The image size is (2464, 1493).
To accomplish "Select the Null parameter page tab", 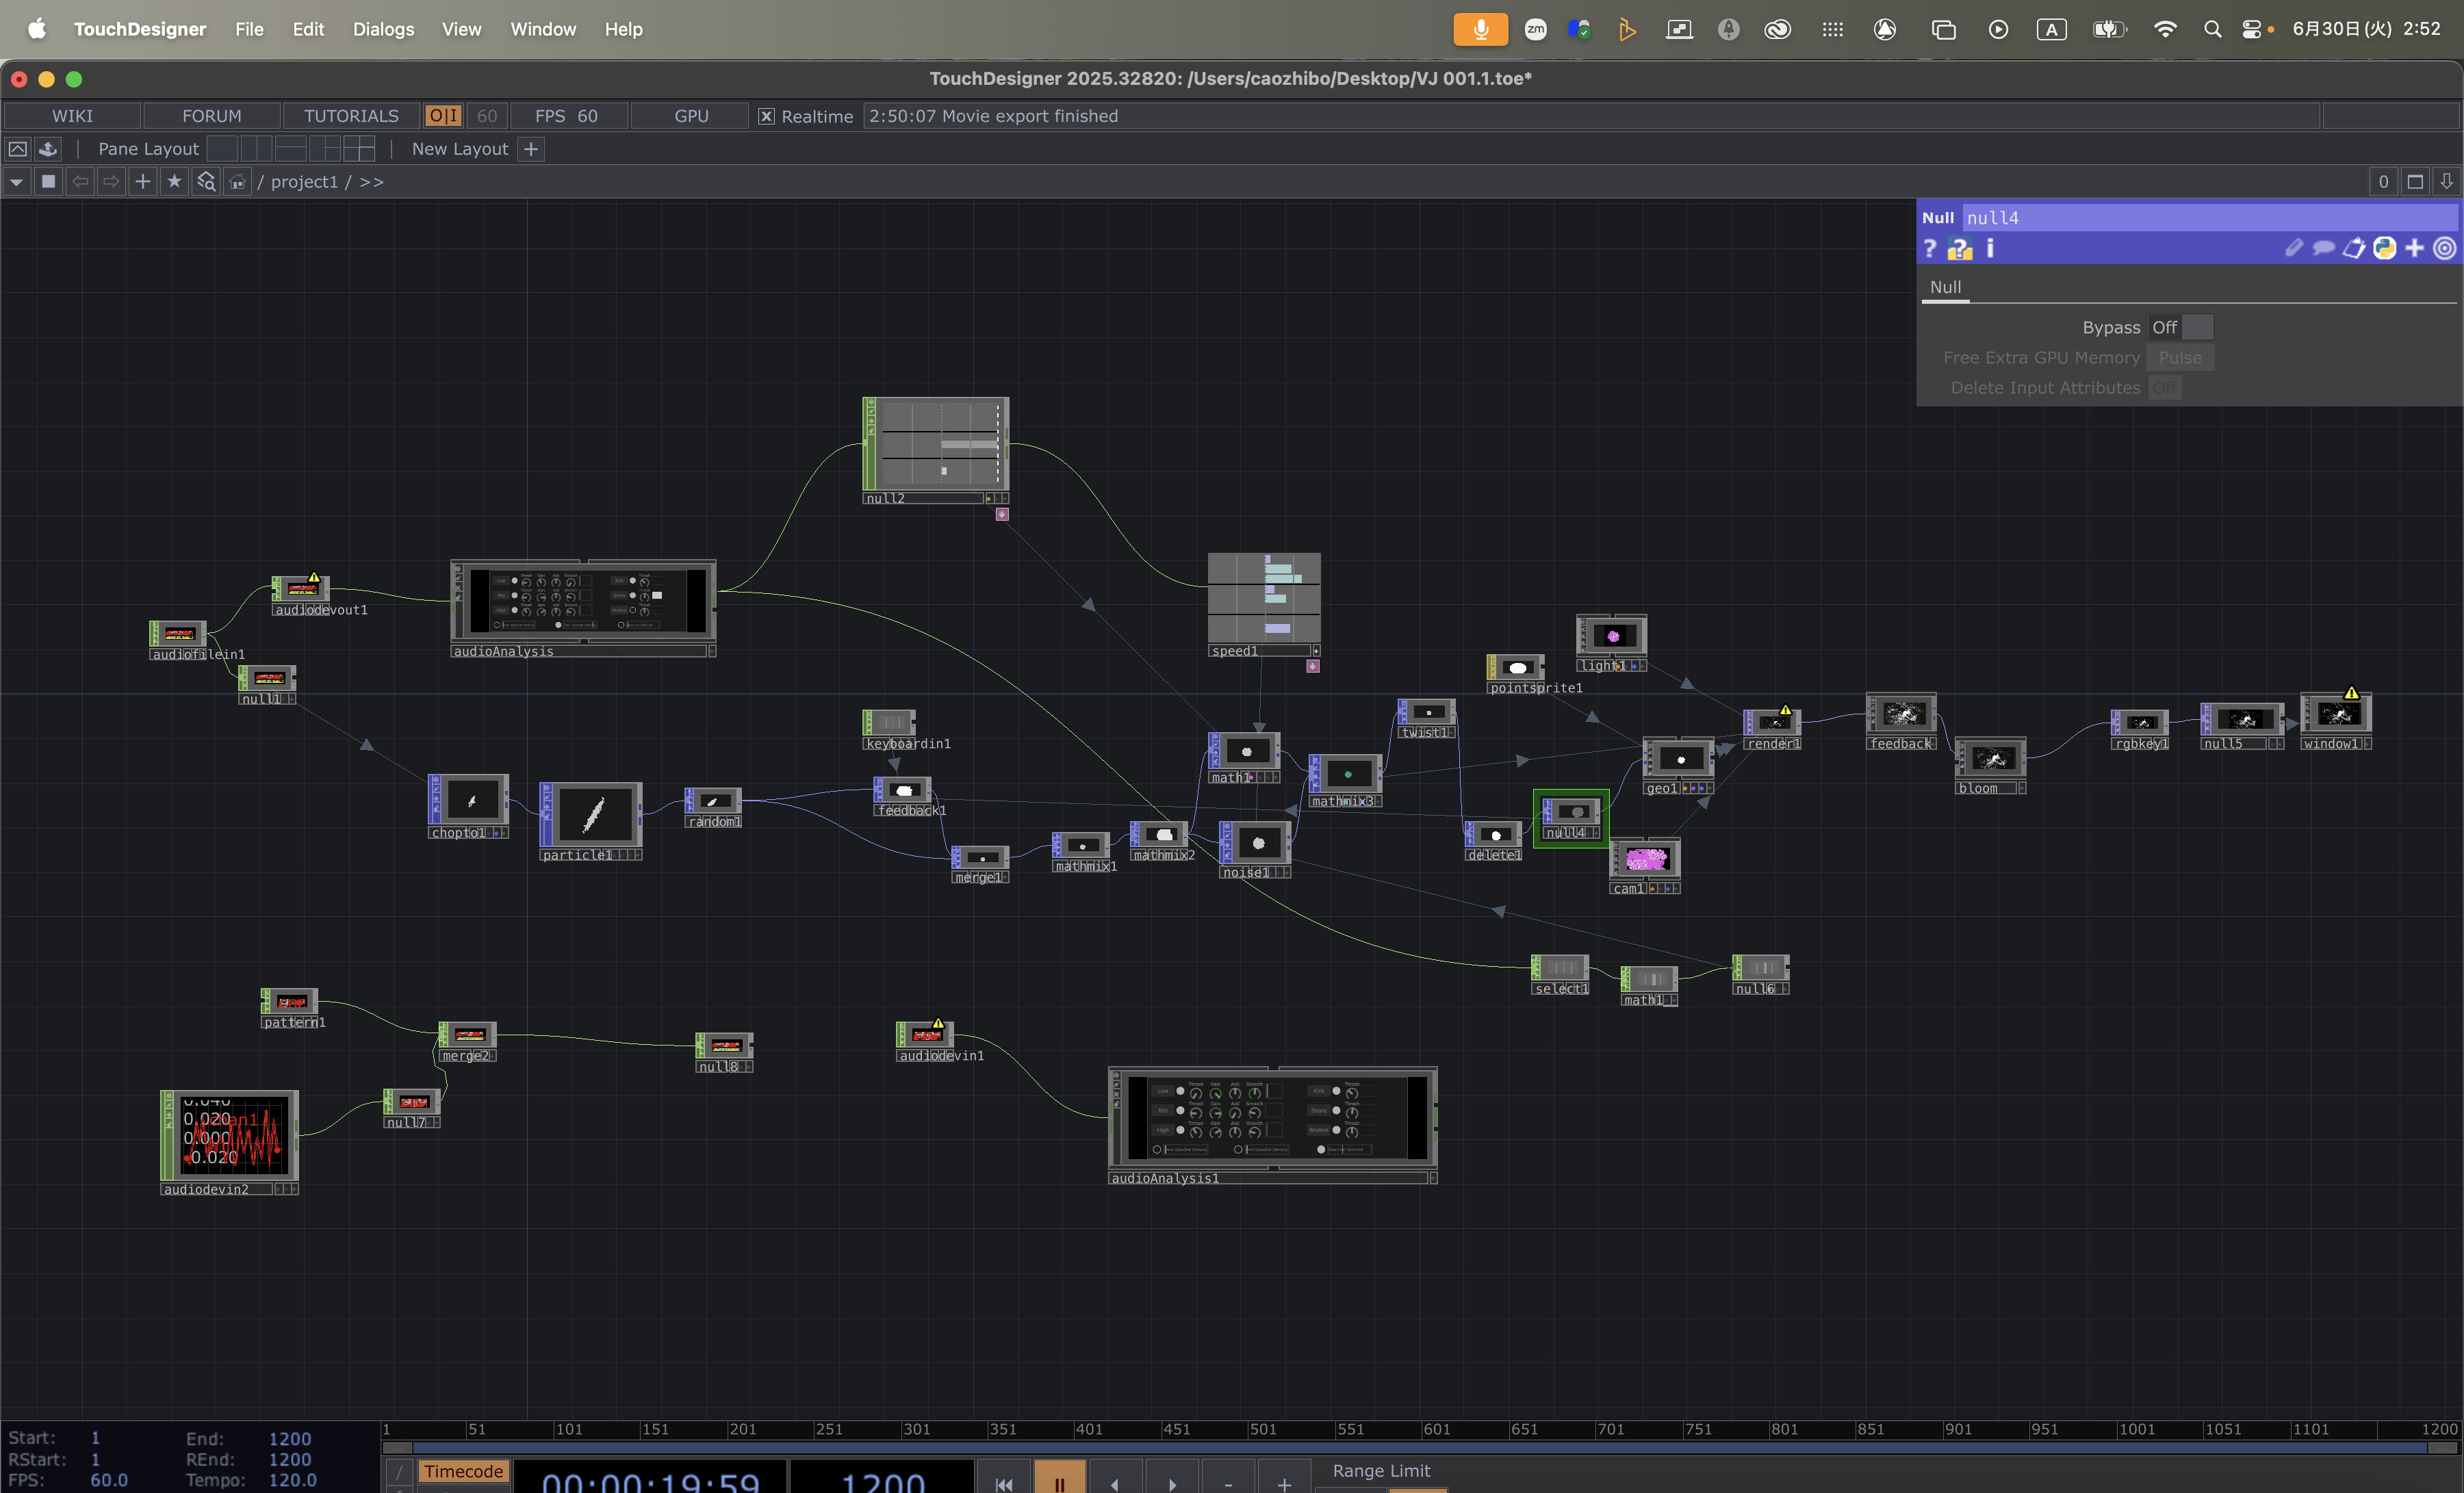I will point(1945,288).
